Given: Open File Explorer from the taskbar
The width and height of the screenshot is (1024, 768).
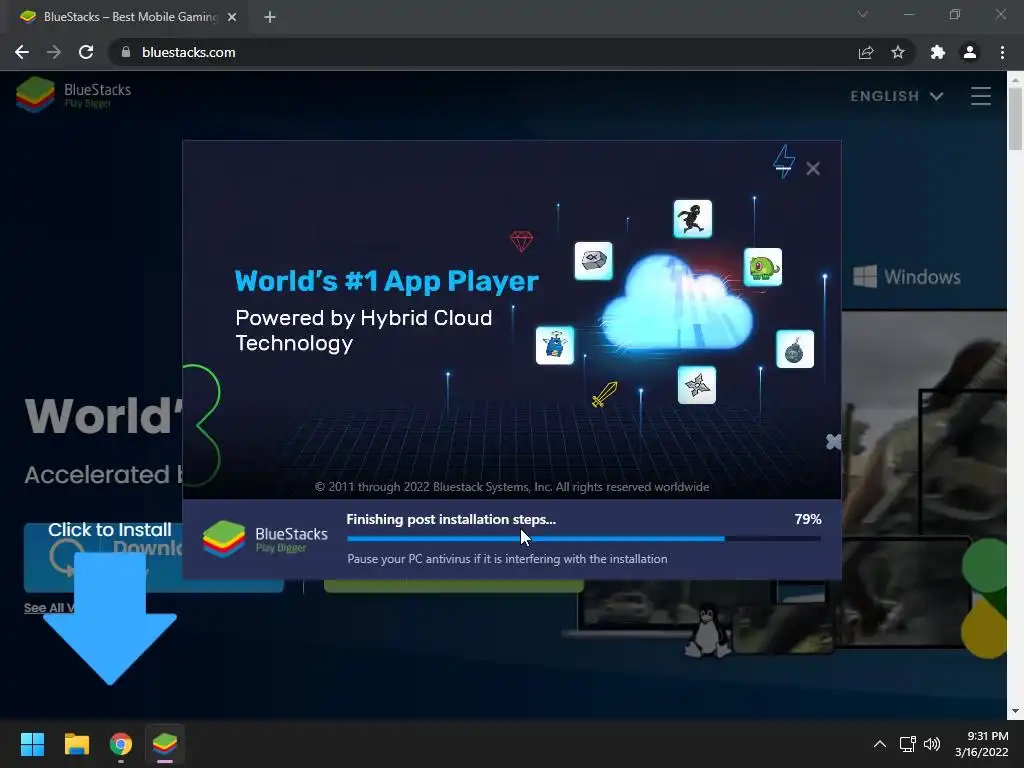Looking at the screenshot, I should 76,744.
